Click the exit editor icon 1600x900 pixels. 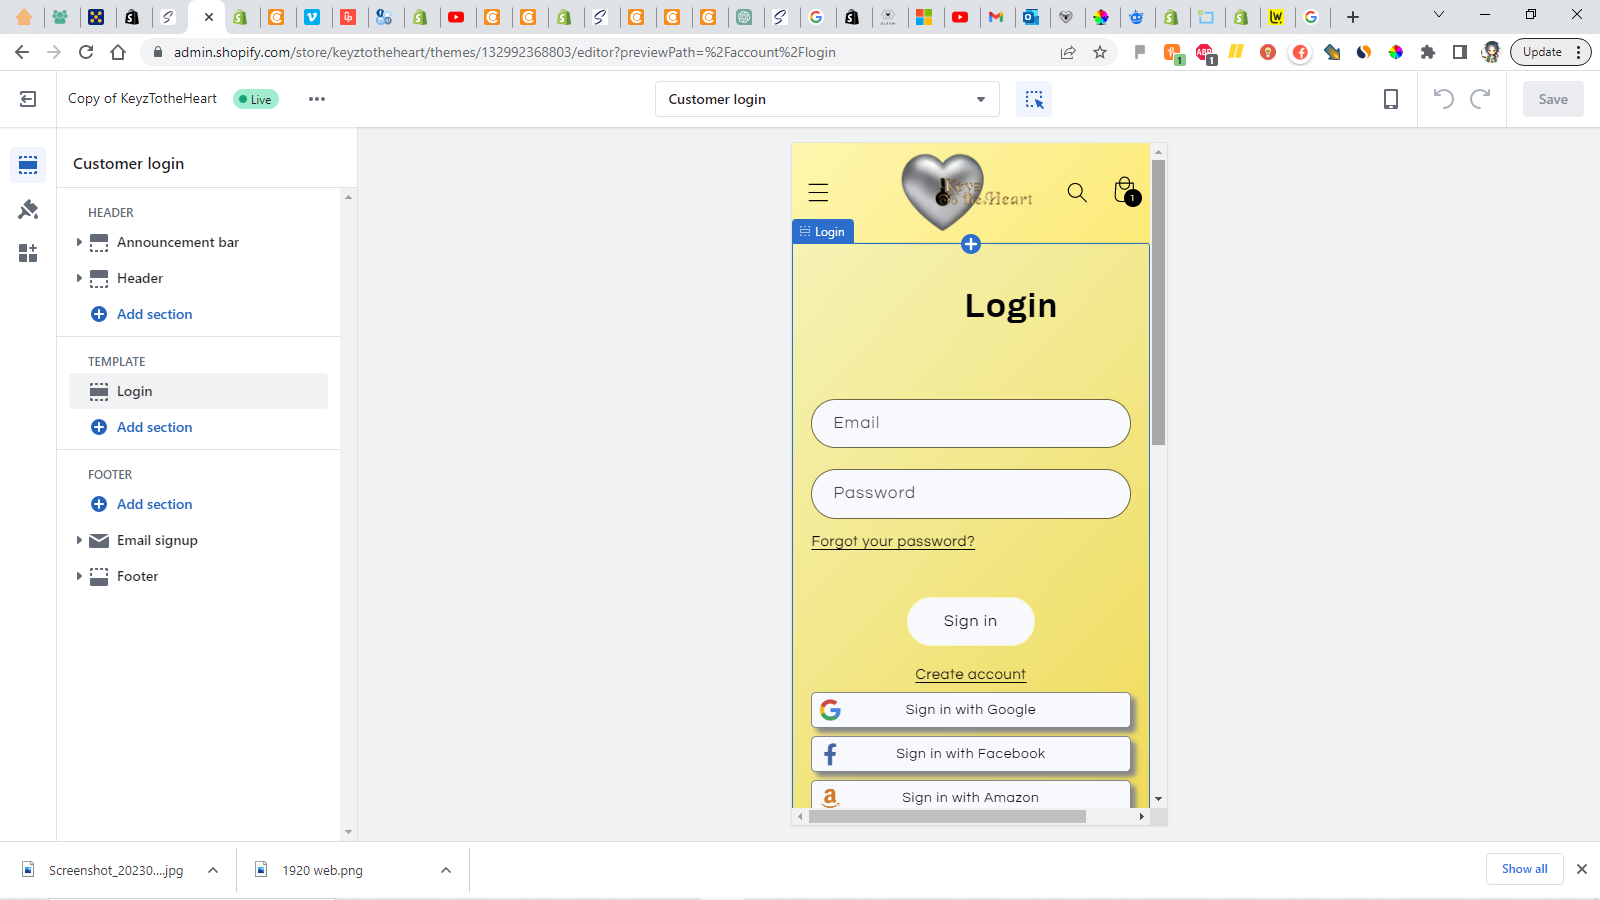tap(28, 99)
